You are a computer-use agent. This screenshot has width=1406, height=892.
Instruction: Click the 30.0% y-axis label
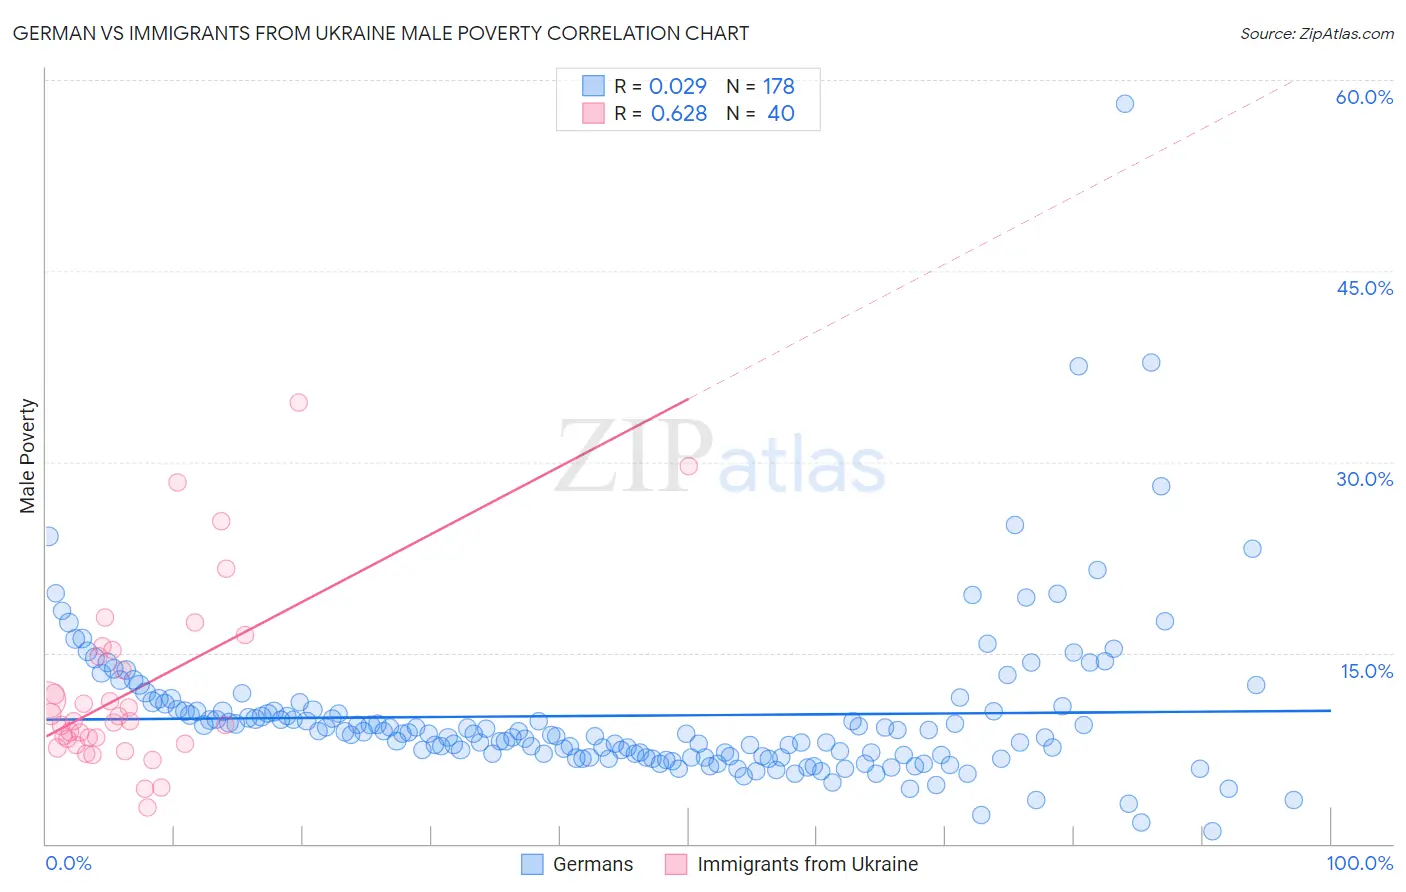click(1364, 479)
